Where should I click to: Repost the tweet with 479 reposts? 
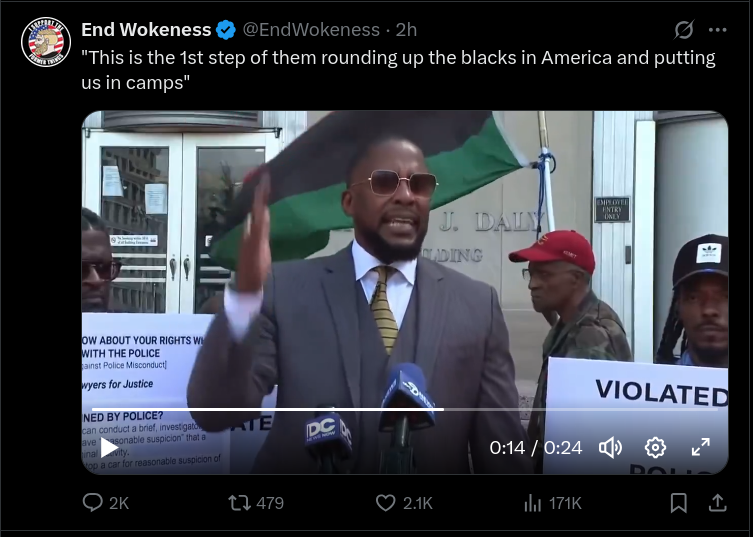click(255, 503)
